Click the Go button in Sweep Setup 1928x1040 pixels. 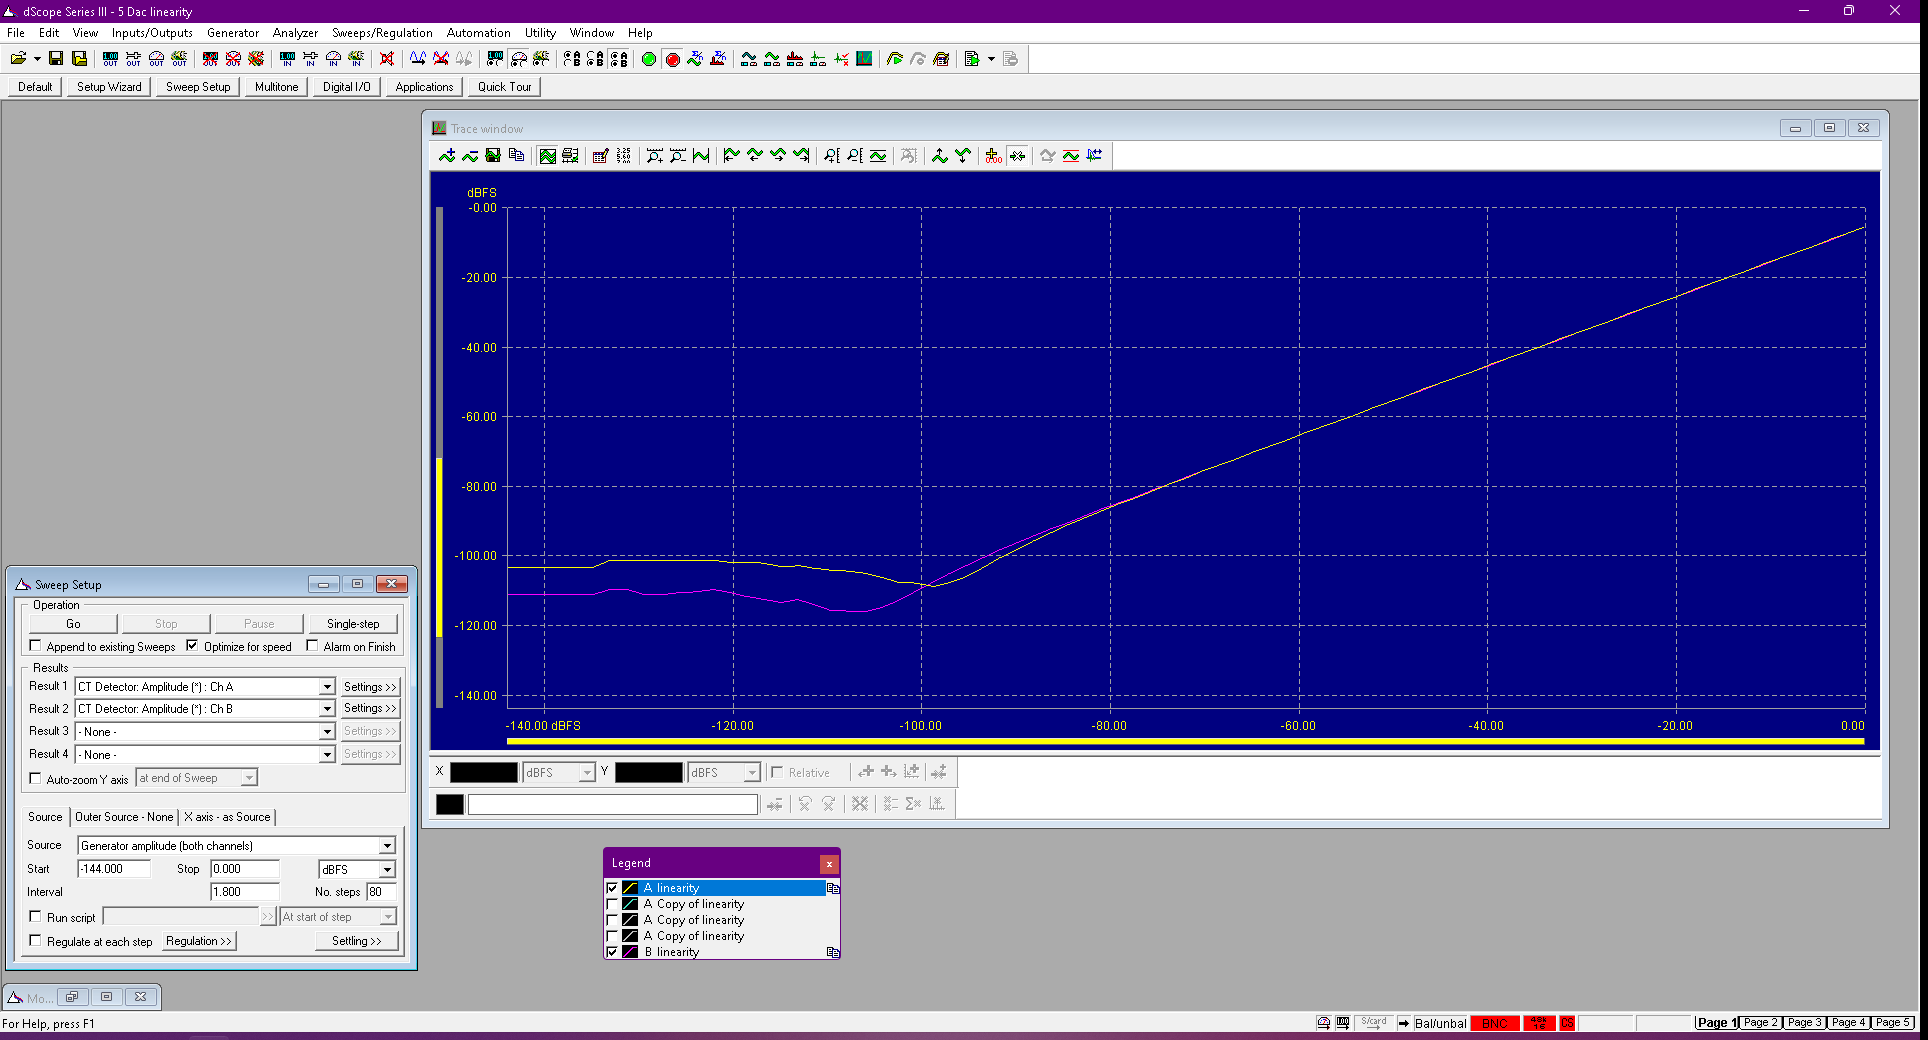point(73,624)
